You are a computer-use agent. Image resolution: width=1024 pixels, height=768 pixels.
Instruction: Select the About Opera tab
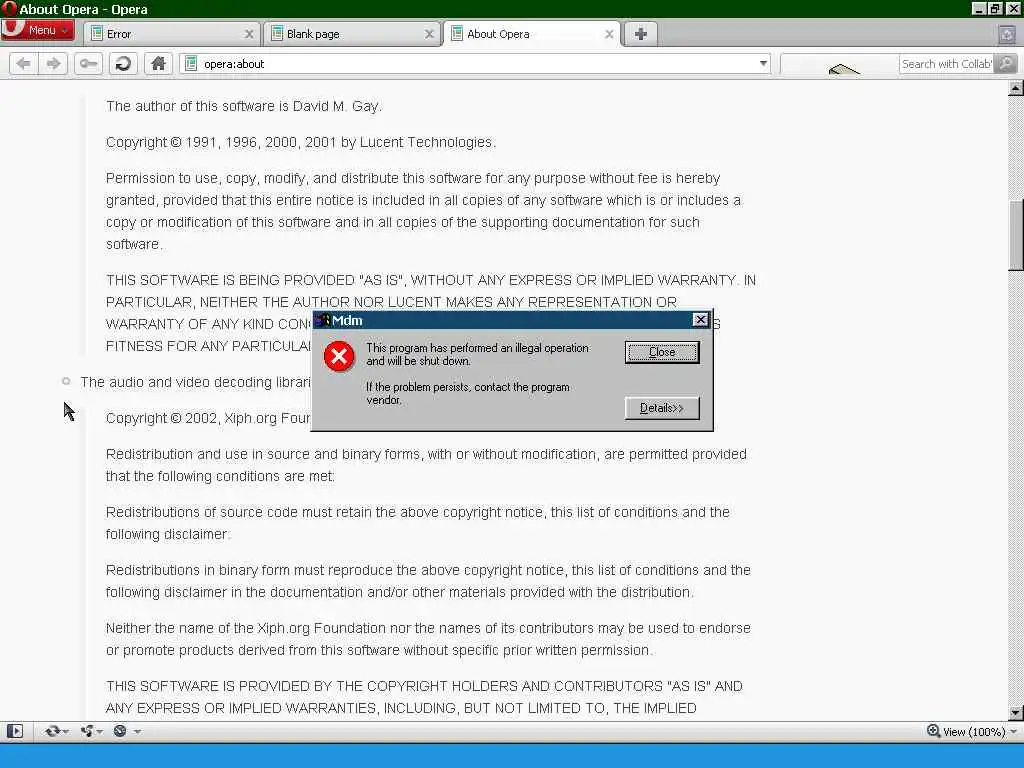click(x=532, y=34)
